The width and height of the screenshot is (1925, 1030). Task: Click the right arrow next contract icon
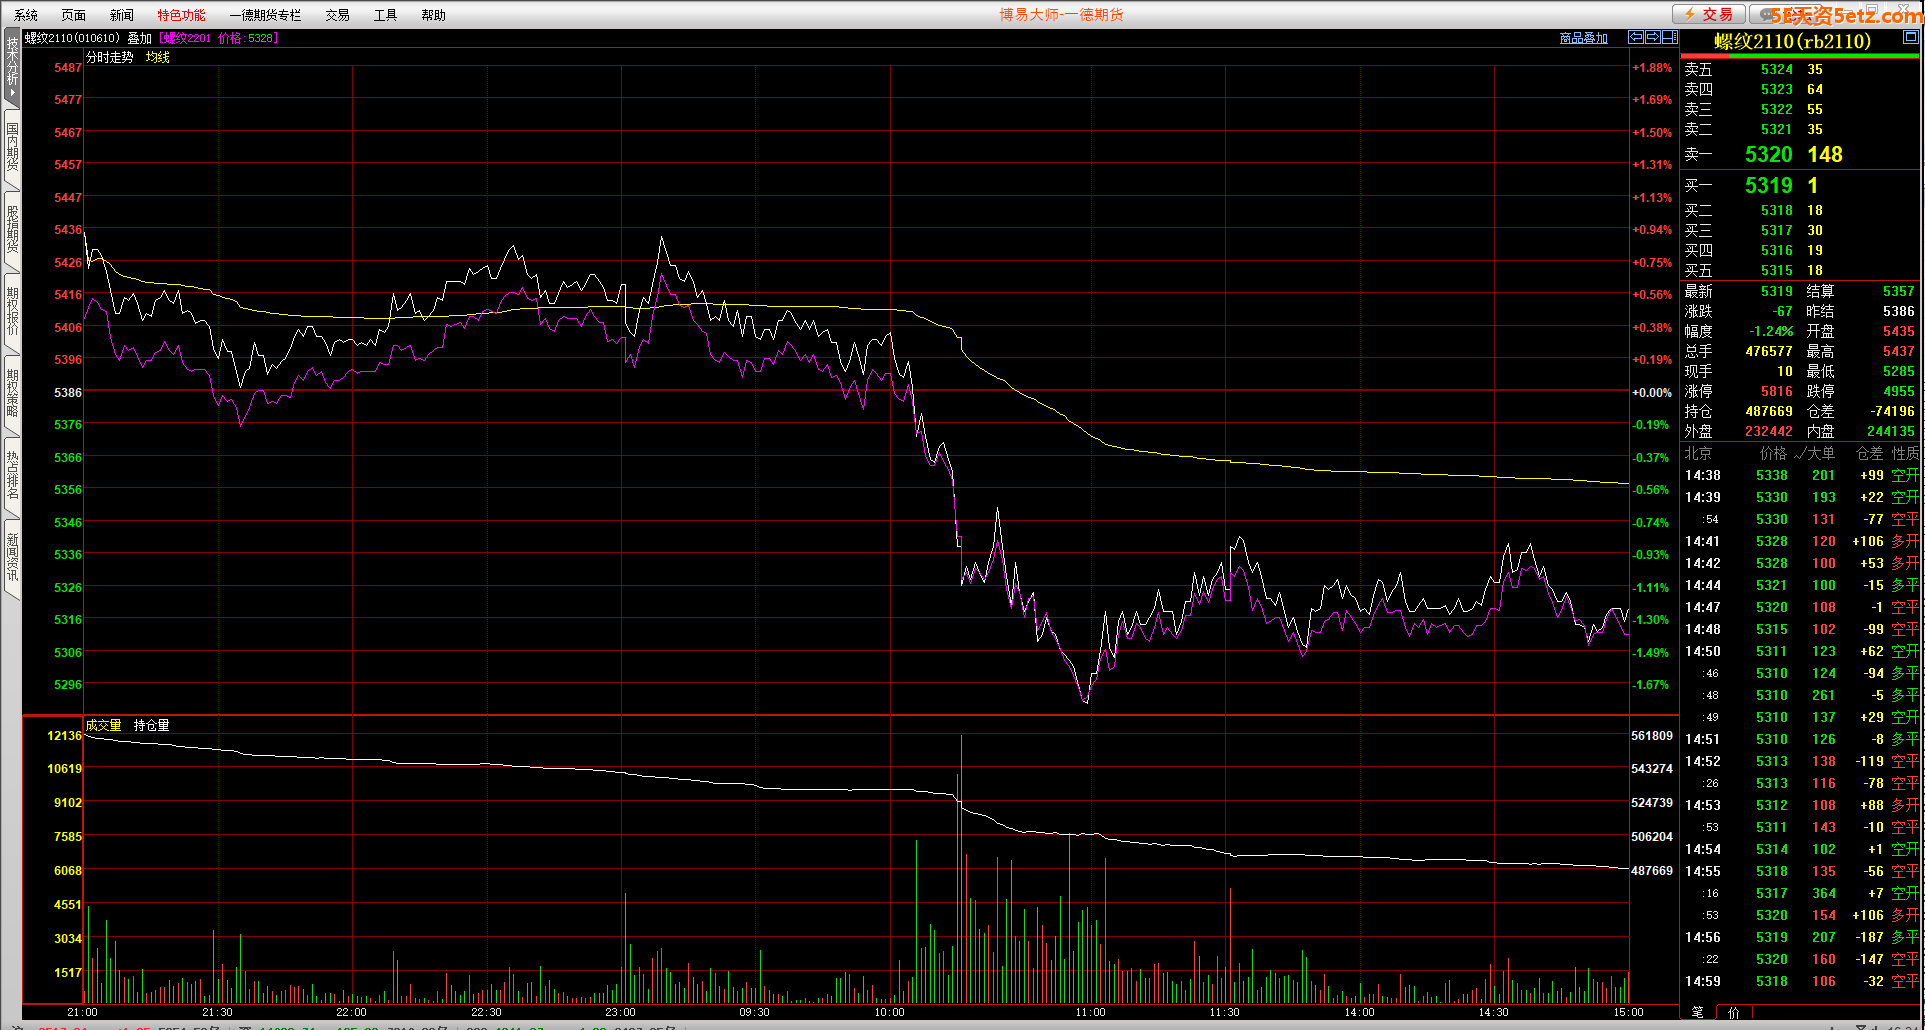pos(1653,37)
